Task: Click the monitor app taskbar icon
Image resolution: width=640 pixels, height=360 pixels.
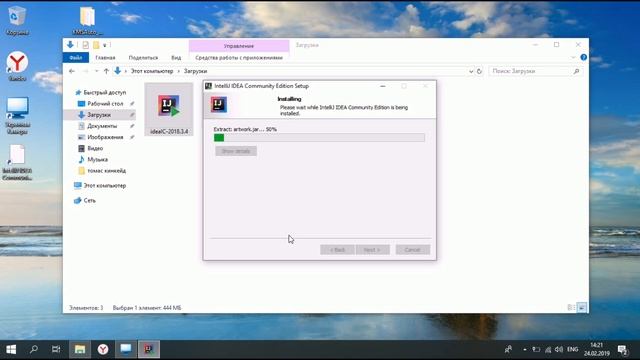Action: pos(126,349)
